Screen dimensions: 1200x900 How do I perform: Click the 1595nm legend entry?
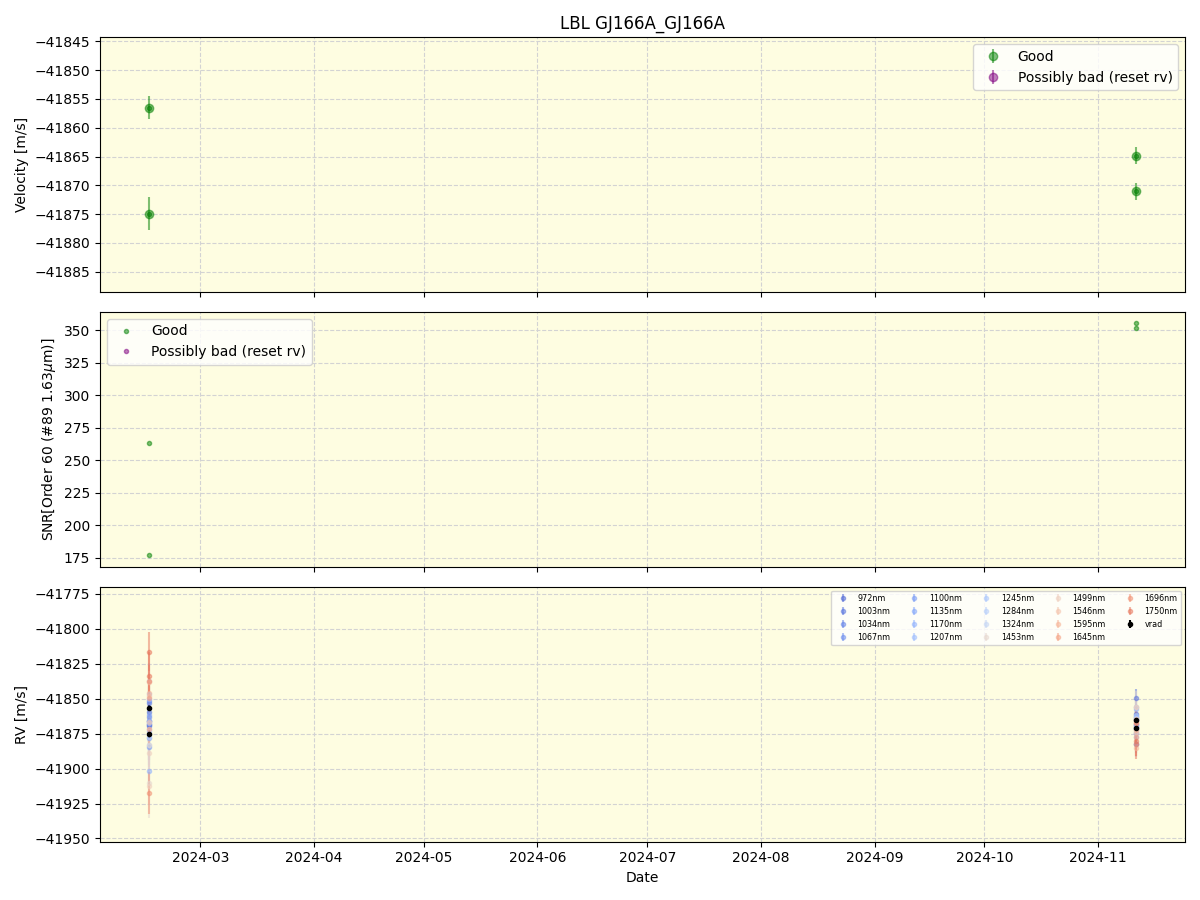tap(1079, 624)
